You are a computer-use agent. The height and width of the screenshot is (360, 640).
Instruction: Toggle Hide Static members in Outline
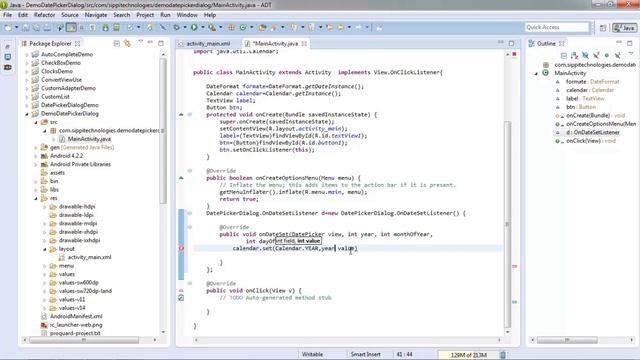tap(596, 55)
